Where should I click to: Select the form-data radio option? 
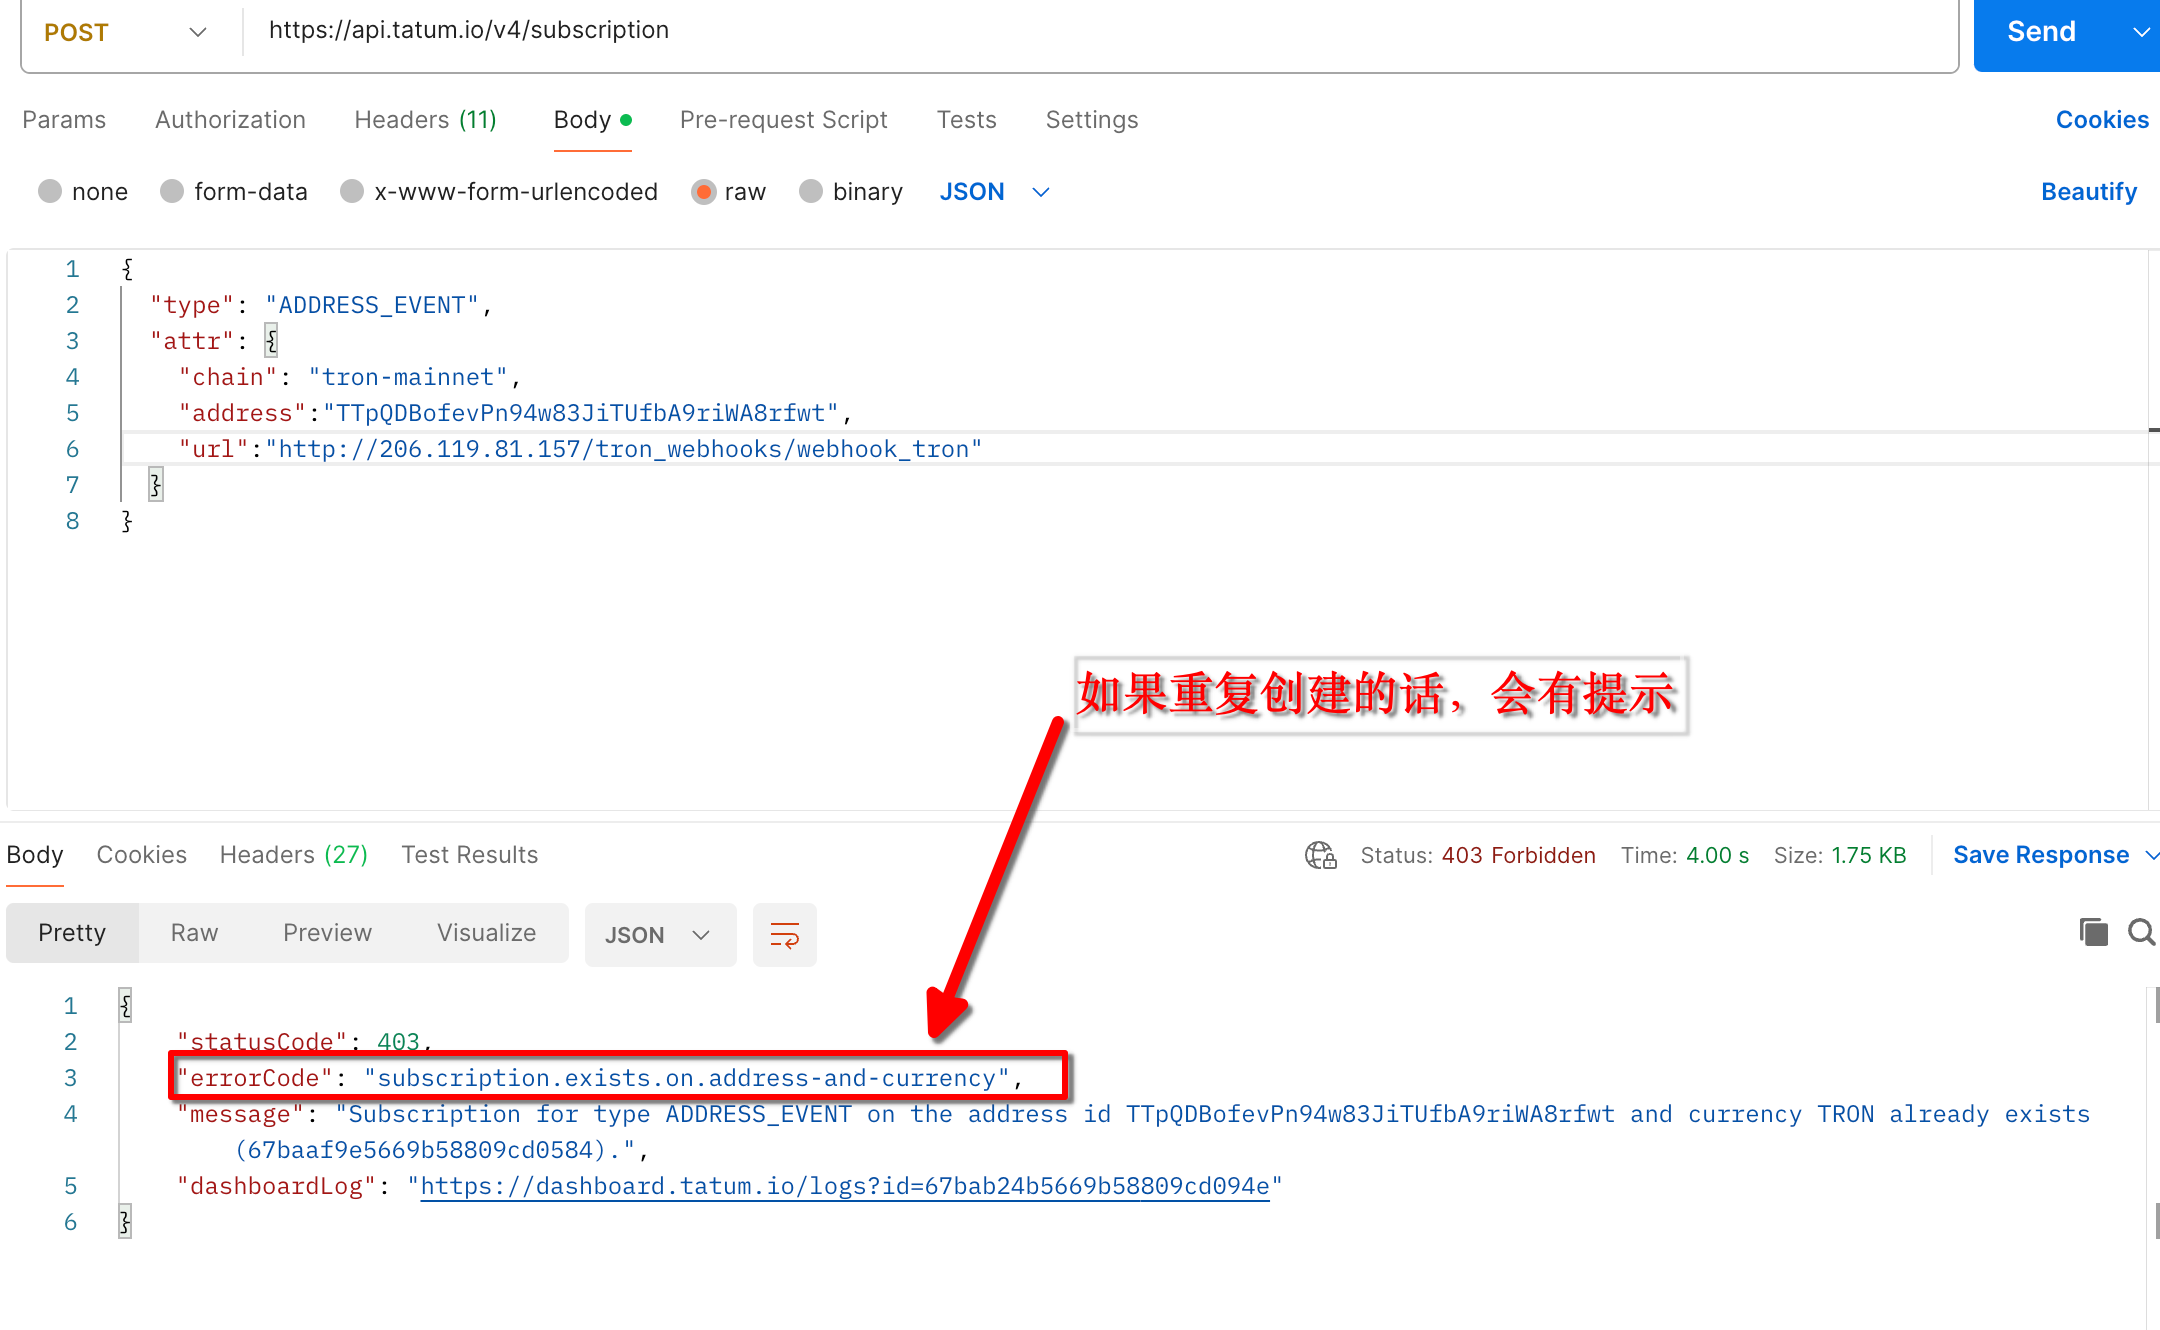pyautogui.click(x=172, y=191)
